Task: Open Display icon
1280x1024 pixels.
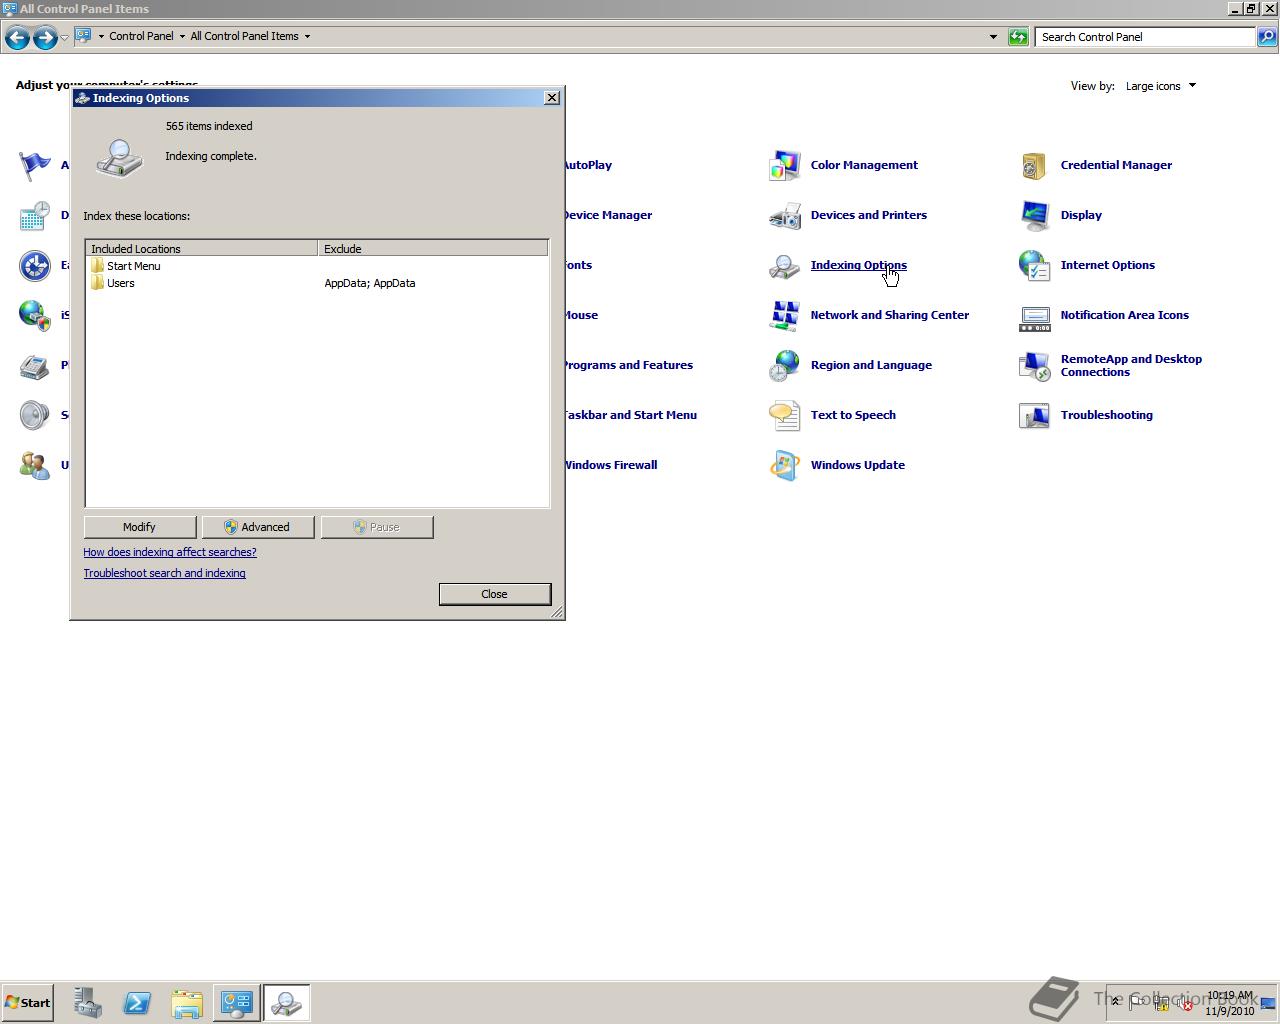Action: click(1035, 215)
